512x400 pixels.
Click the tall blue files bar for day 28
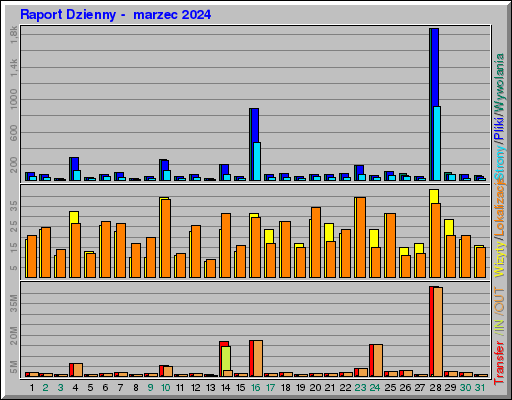[x=435, y=67]
